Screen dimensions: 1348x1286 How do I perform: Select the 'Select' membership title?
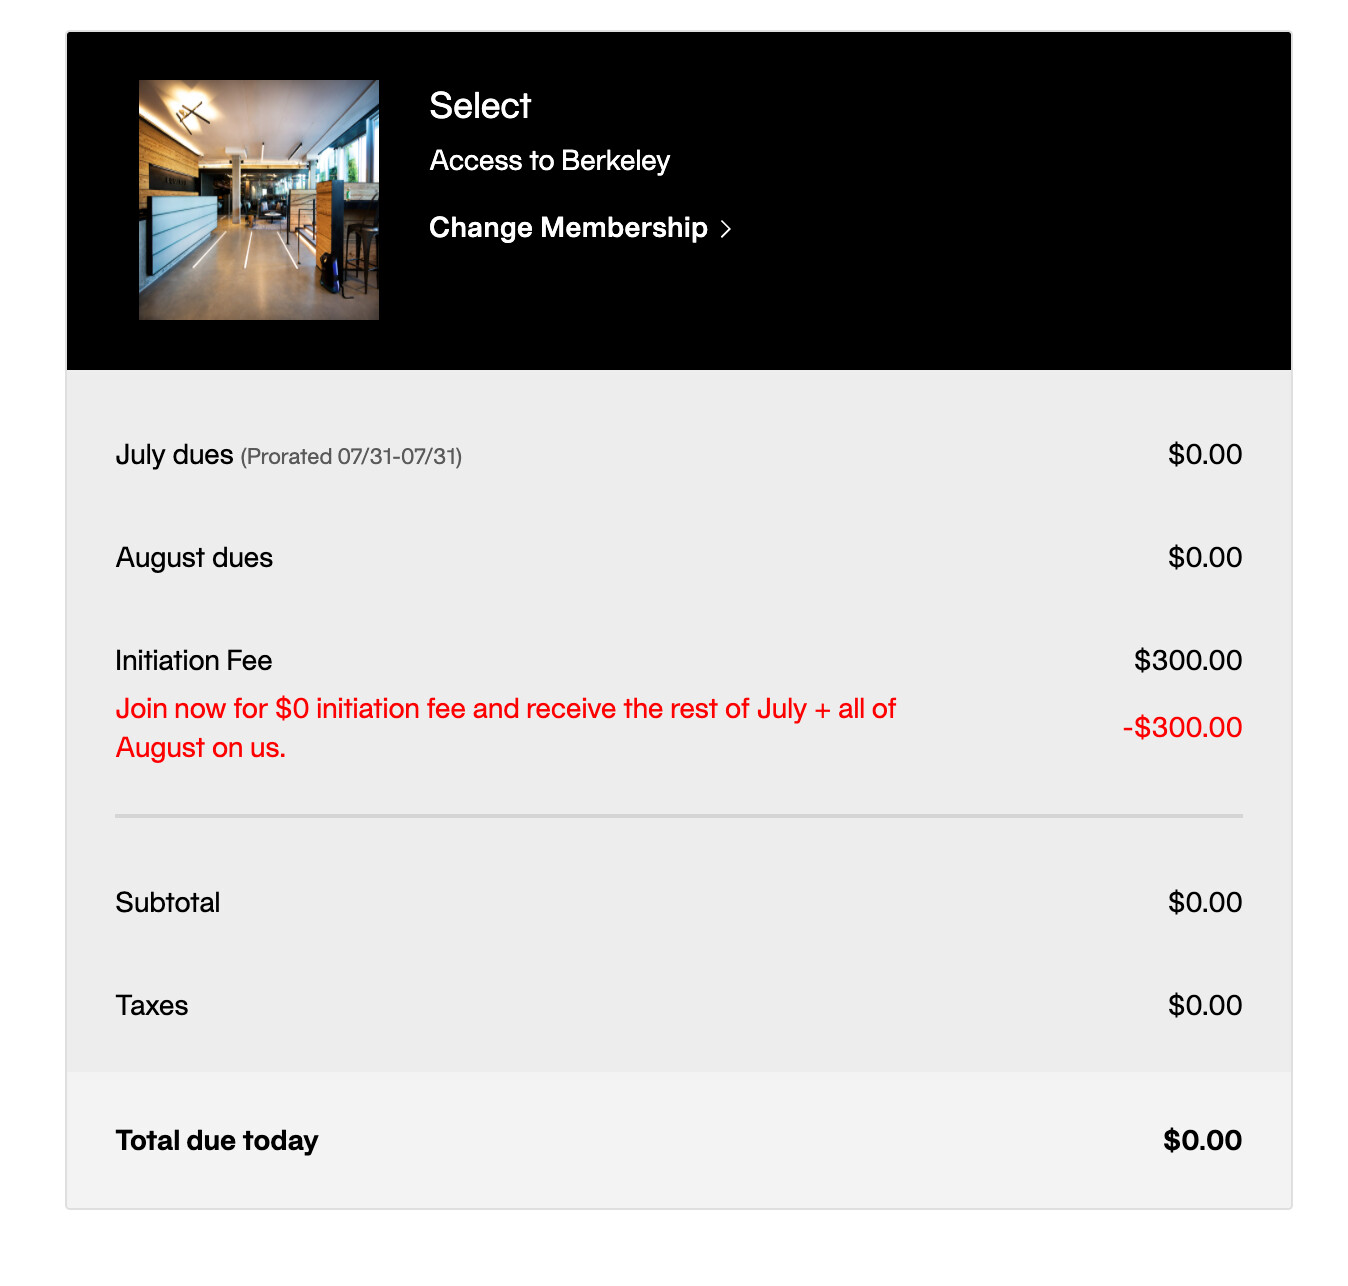(480, 106)
